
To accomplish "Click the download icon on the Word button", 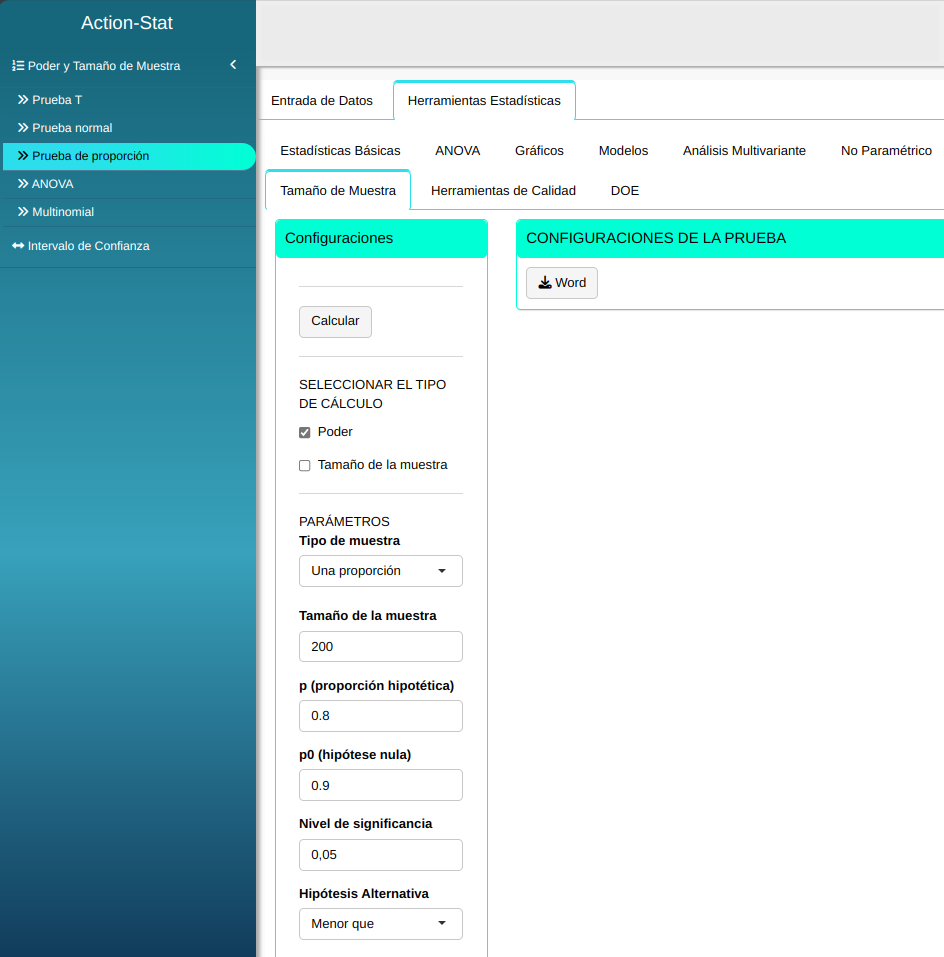I will click(x=545, y=283).
